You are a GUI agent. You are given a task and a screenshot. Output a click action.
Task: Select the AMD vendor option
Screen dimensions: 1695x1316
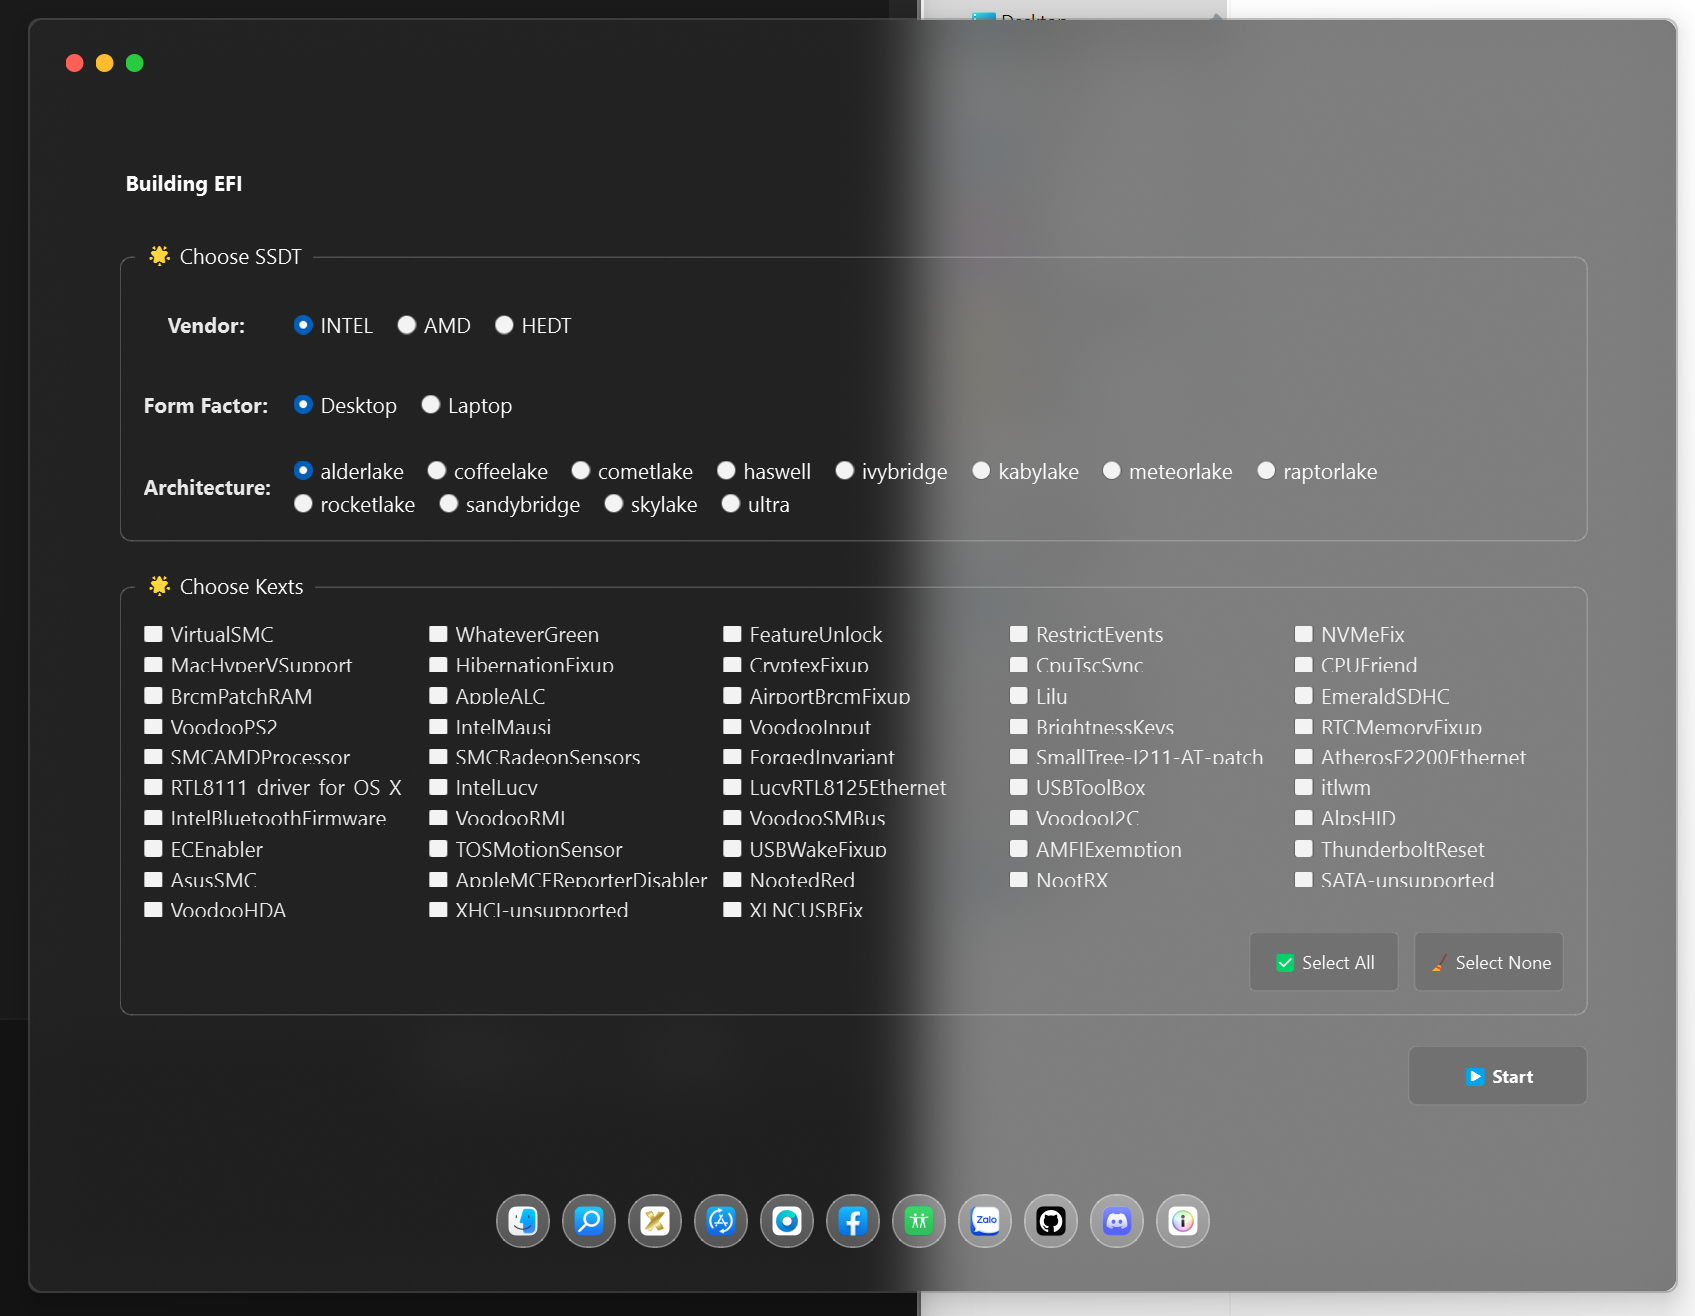[x=407, y=325]
